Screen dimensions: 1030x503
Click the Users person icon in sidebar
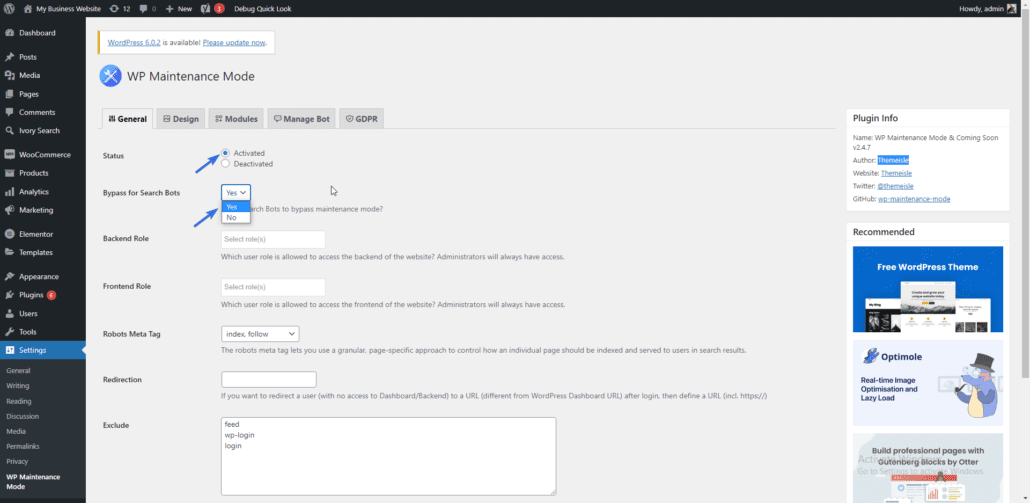tap(10, 313)
